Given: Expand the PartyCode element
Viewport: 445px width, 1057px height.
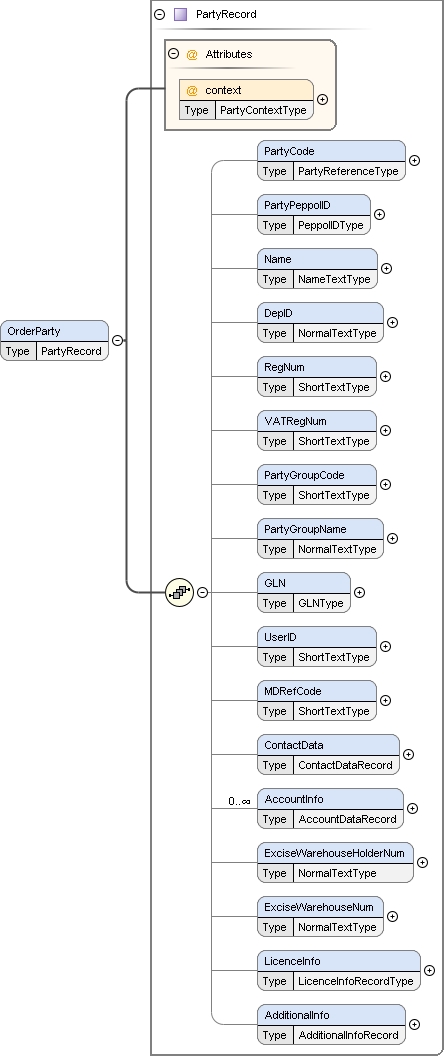Looking at the screenshot, I should tap(414, 160).
